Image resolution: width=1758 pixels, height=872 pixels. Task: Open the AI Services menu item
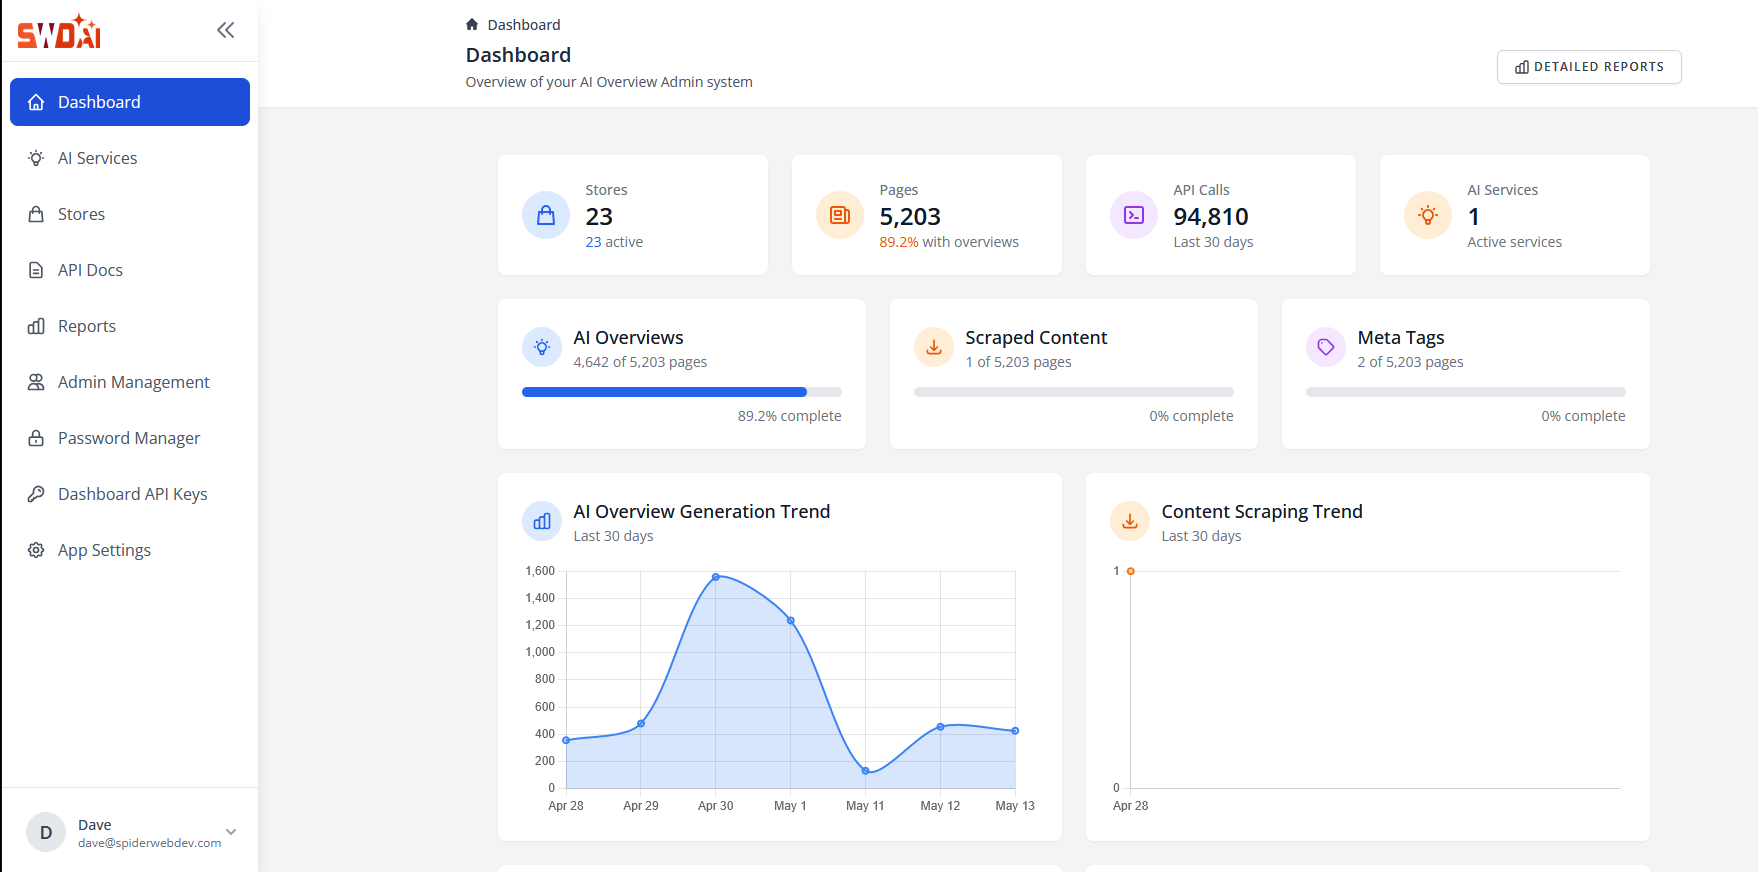pos(97,158)
